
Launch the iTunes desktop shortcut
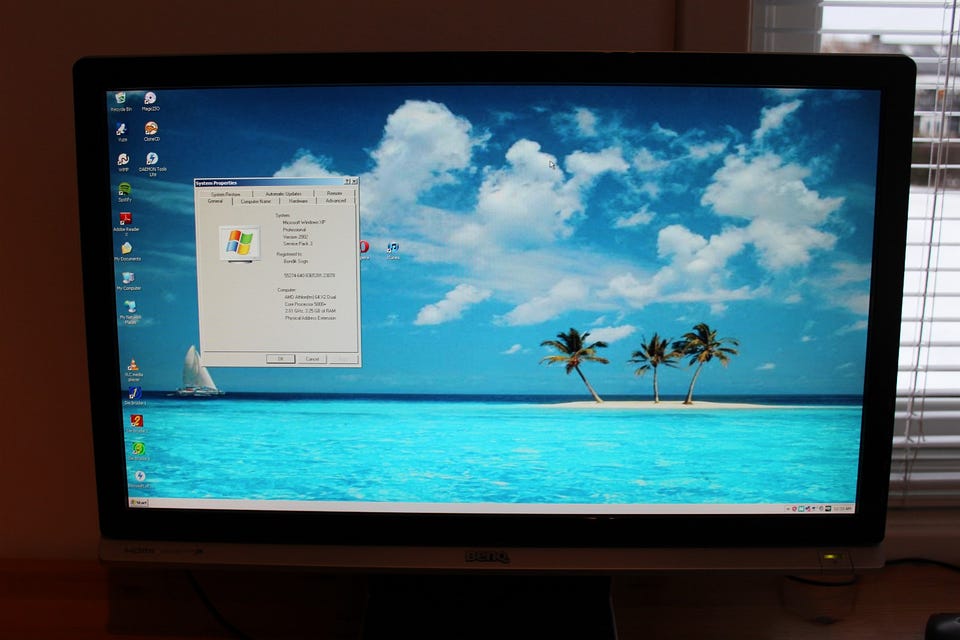(x=392, y=250)
